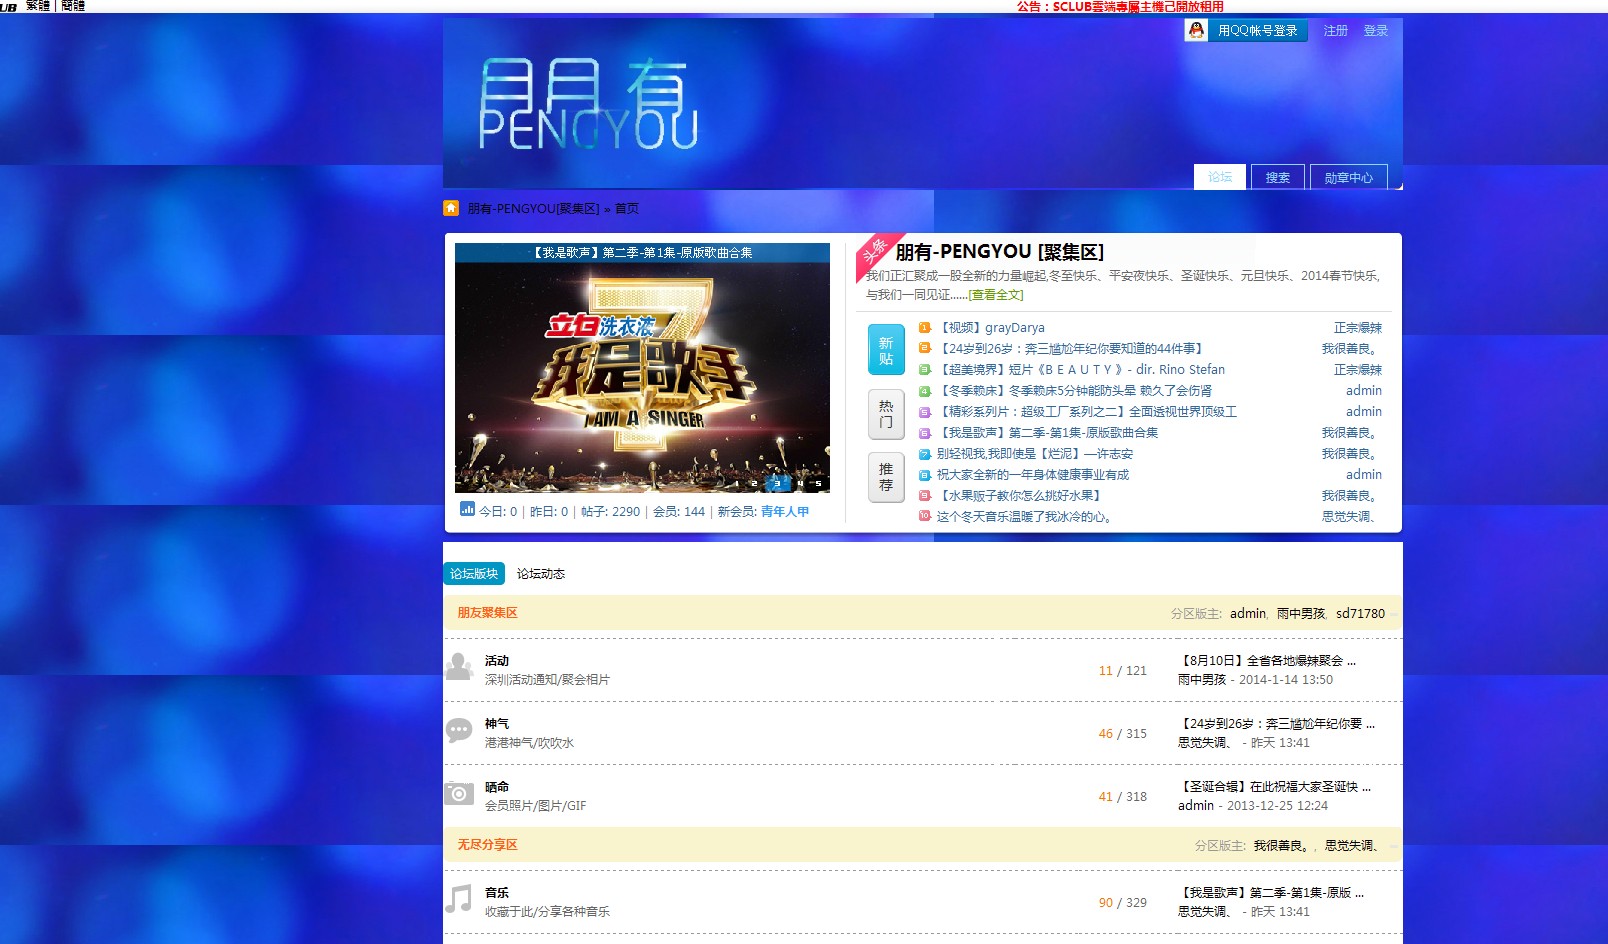Open 正宗爆辣 author of grayDarya post
The height and width of the screenshot is (944, 1608).
tap(1358, 327)
